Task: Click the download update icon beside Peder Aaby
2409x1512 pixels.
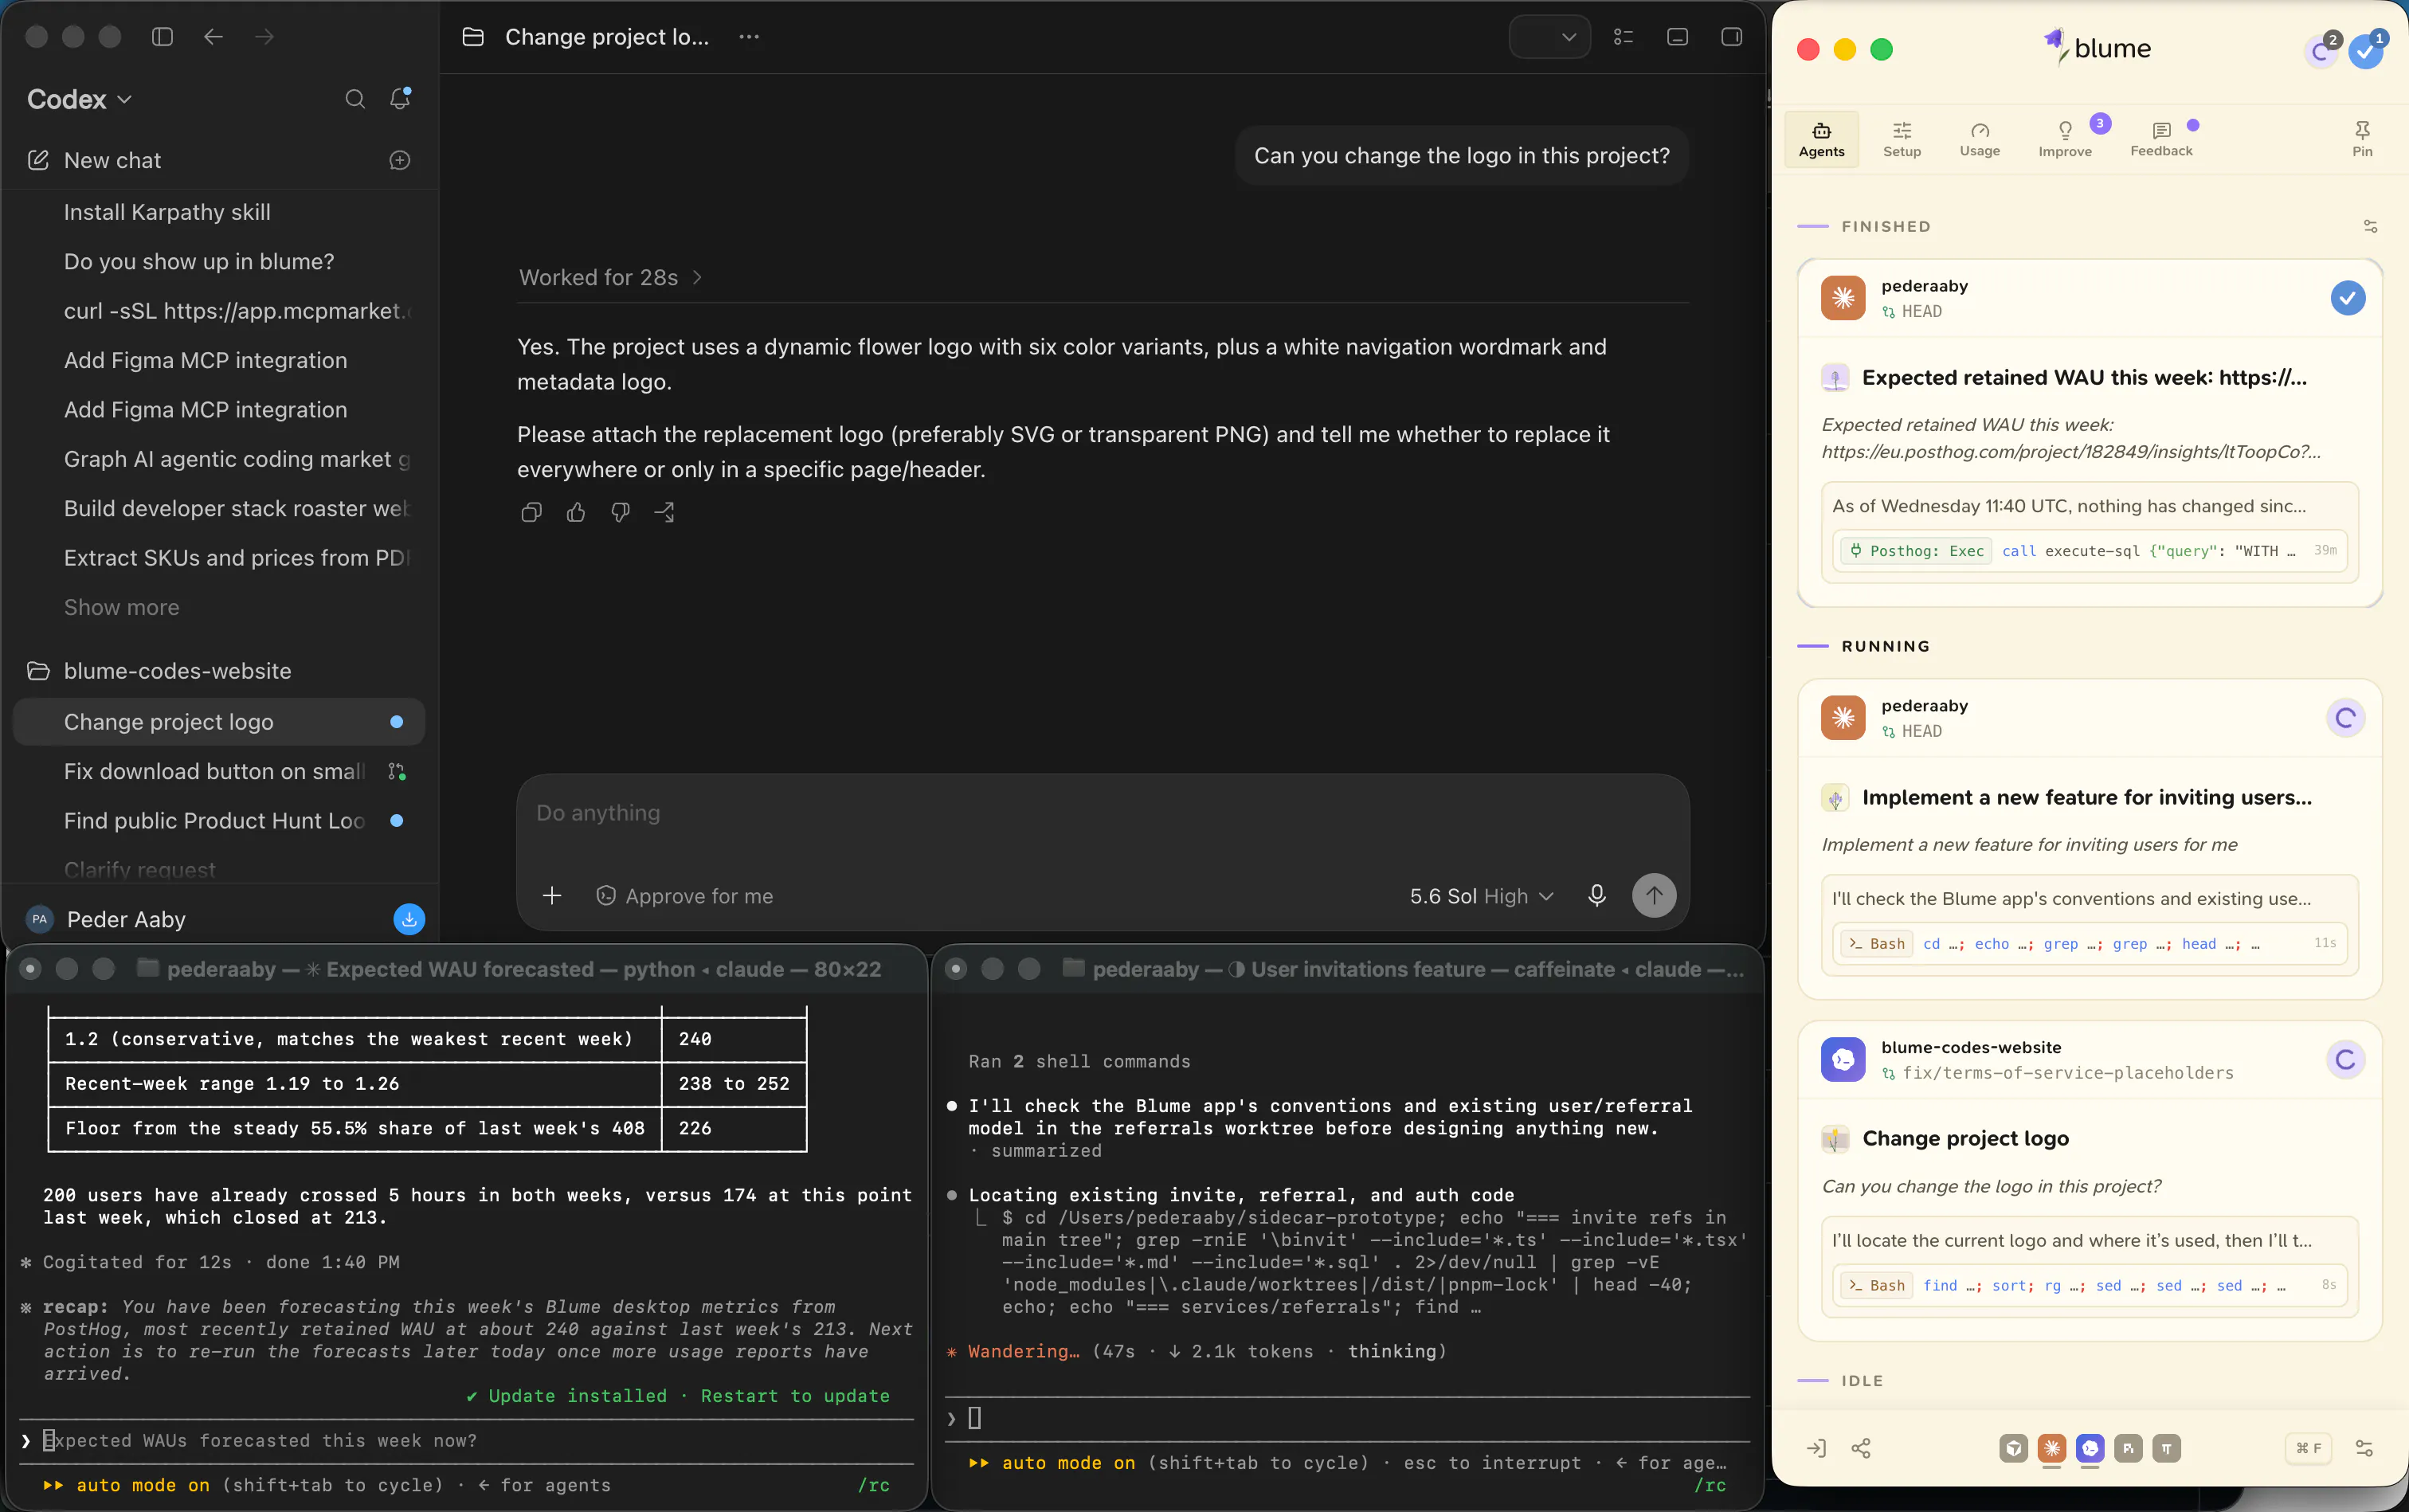Action: (409, 919)
